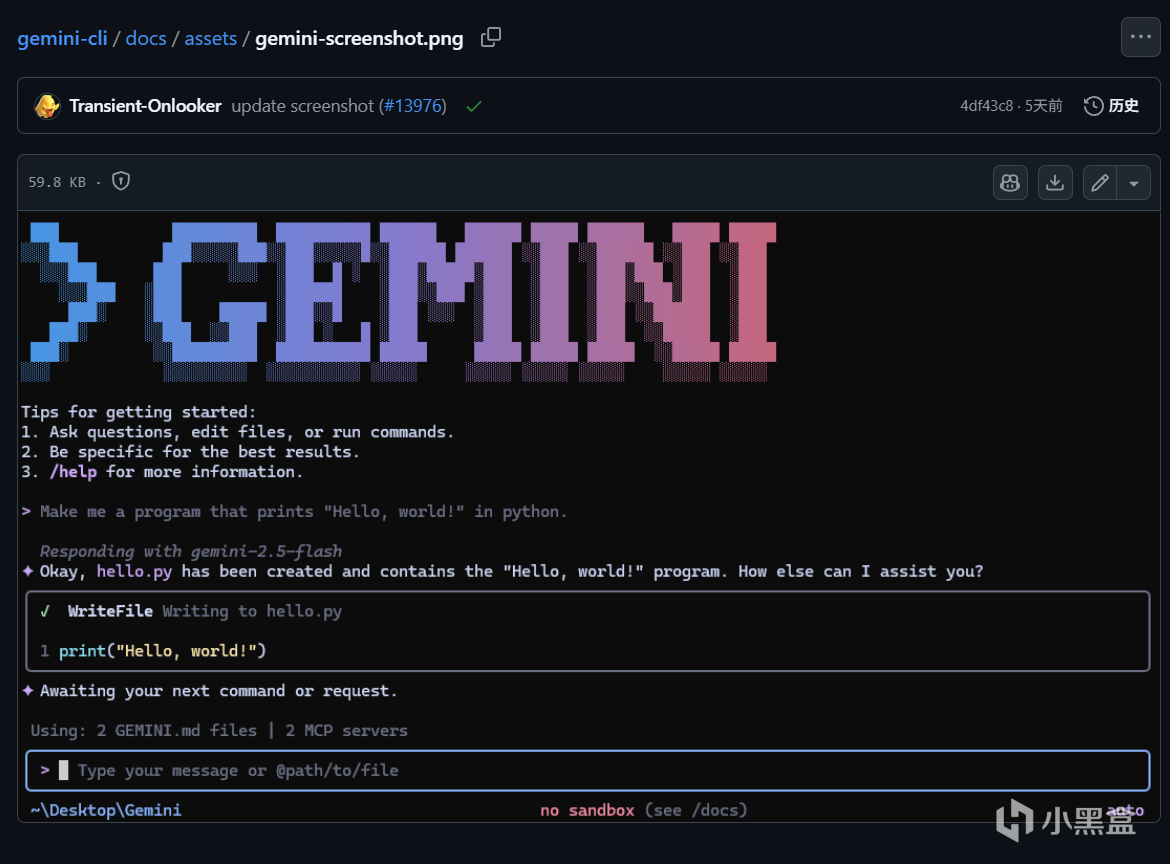Open the update screenshot commit message
The height and width of the screenshot is (864, 1170).
[x=302, y=106]
